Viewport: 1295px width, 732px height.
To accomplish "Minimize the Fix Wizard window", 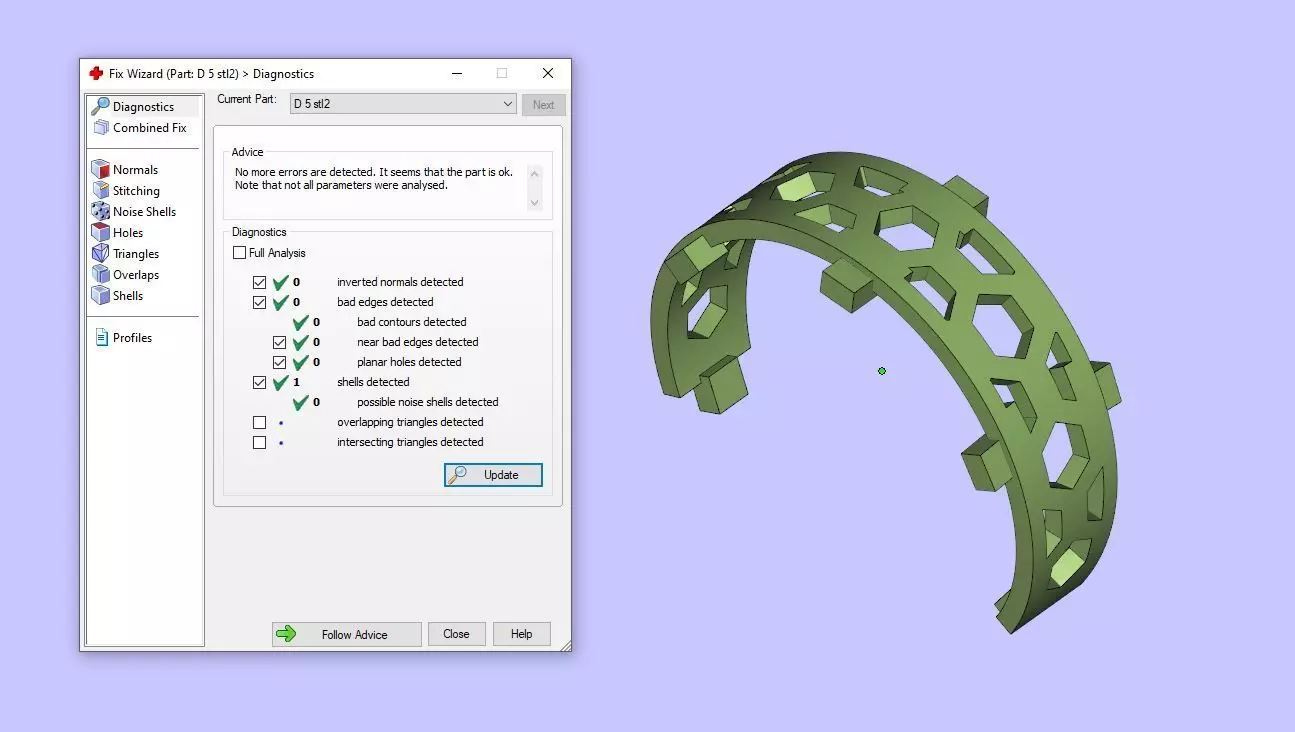I will pyautogui.click(x=457, y=73).
